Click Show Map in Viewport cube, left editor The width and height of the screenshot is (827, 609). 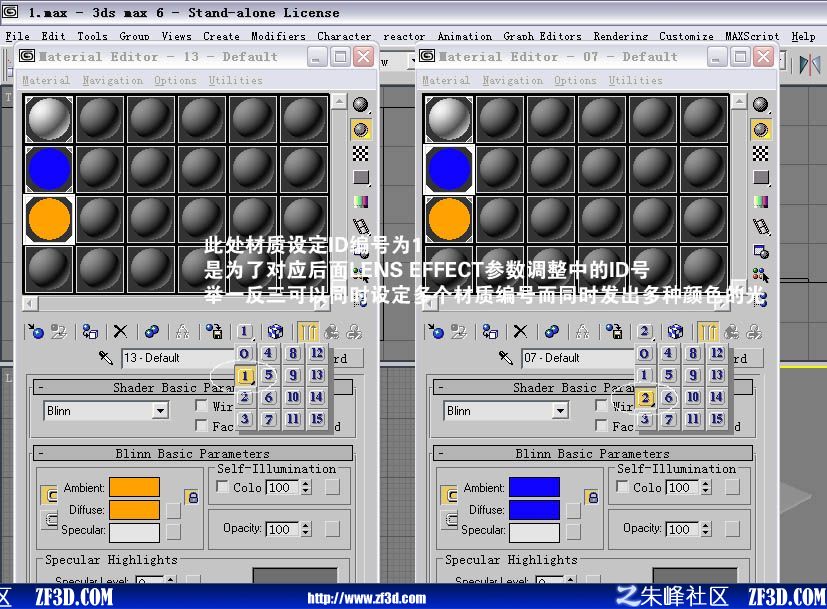275,332
